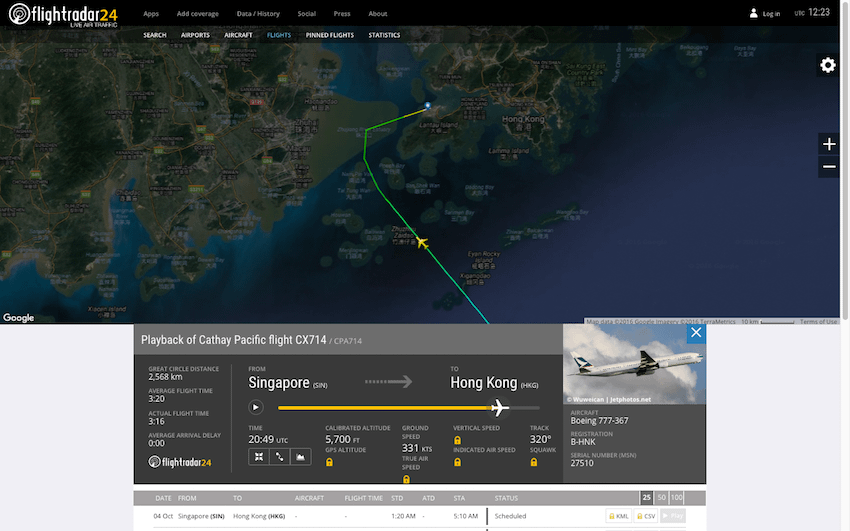Click the Wuweican Jetphotos.net credit
The width and height of the screenshot is (850, 531).
[609, 399]
